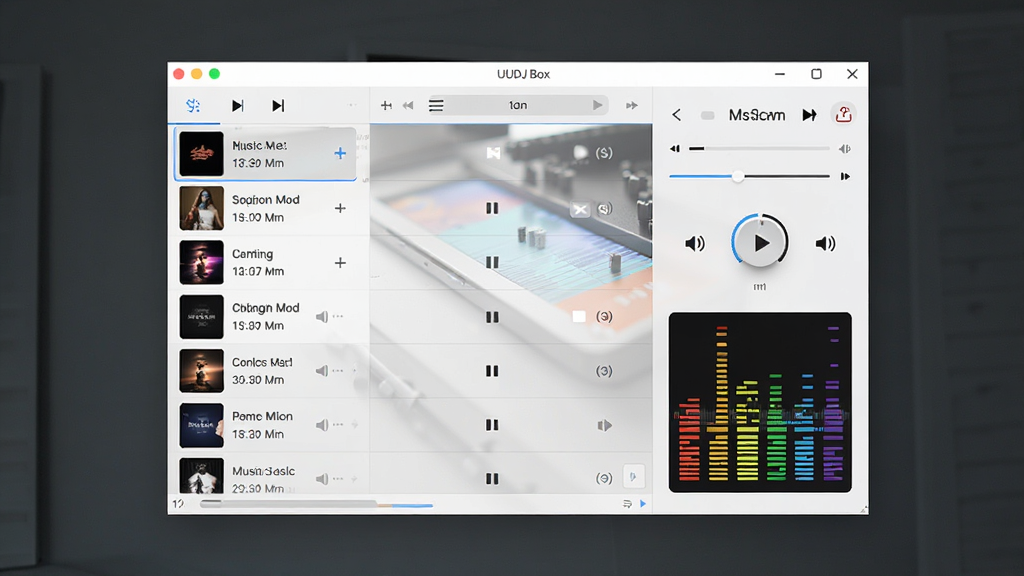Select the blue tab icon above the track list
Viewport: 1024px width, 576px height.
click(193, 105)
